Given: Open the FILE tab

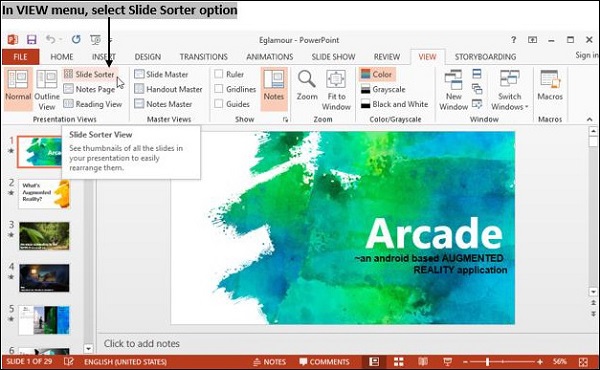Looking at the screenshot, I should (20, 57).
